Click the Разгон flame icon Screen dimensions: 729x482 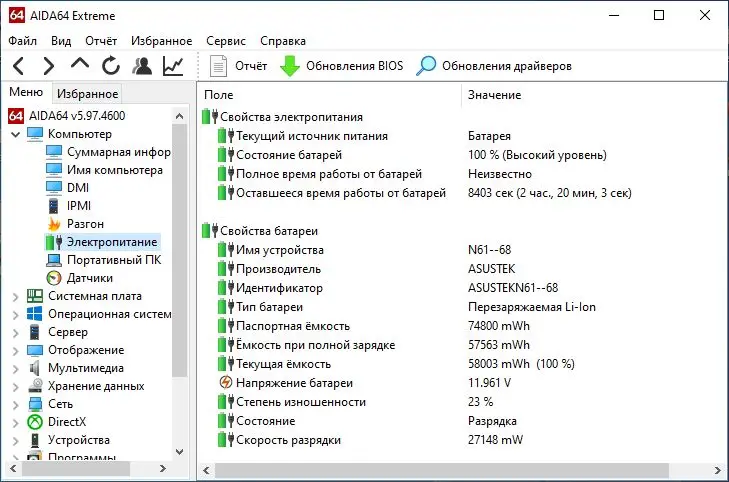pos(54,224)
